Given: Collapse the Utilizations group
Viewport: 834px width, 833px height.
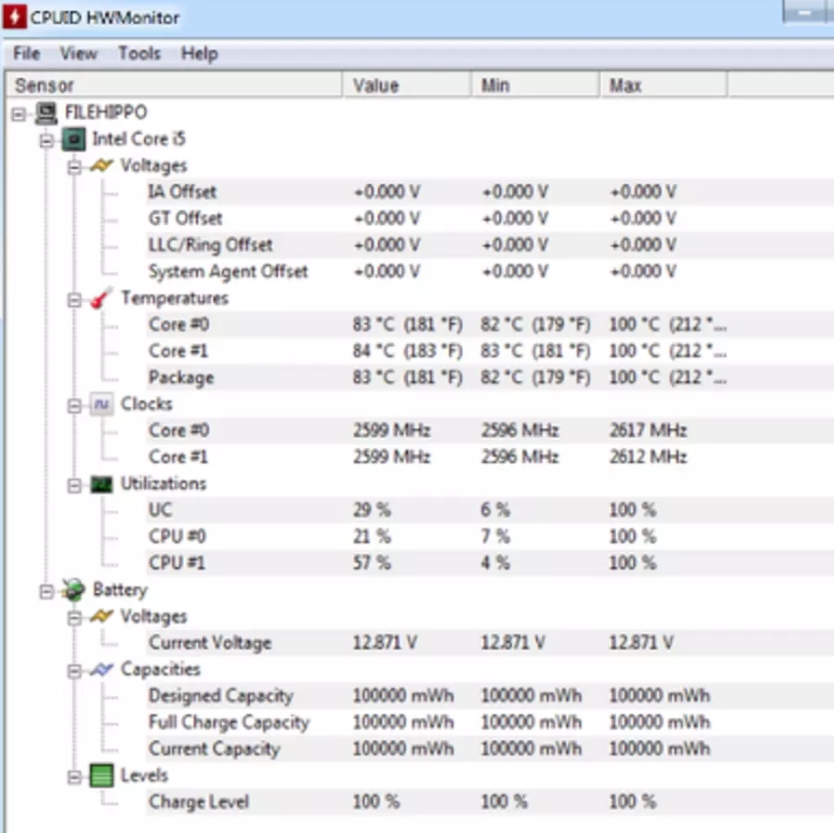Looking at the screenshot, I should (x=74, y=485).
